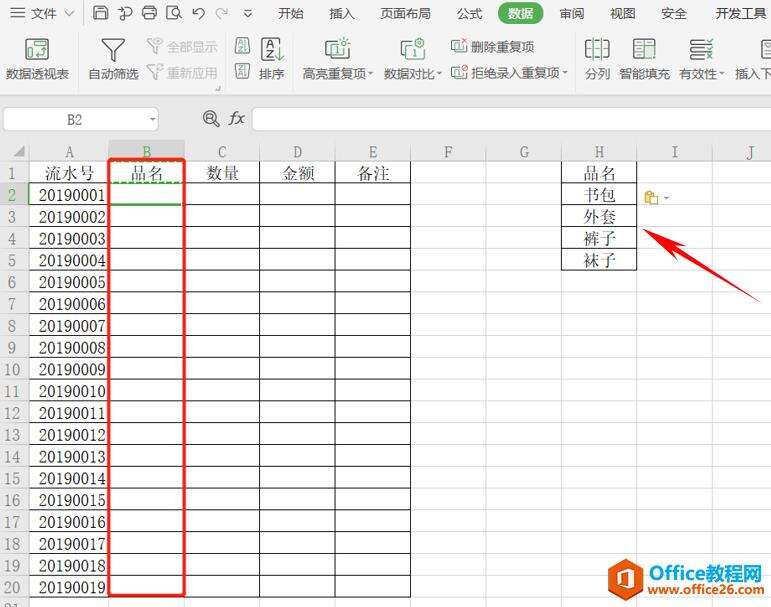Click the sort descending icon
This screenshot has width=771, height=607.
[x=242, y=71]
